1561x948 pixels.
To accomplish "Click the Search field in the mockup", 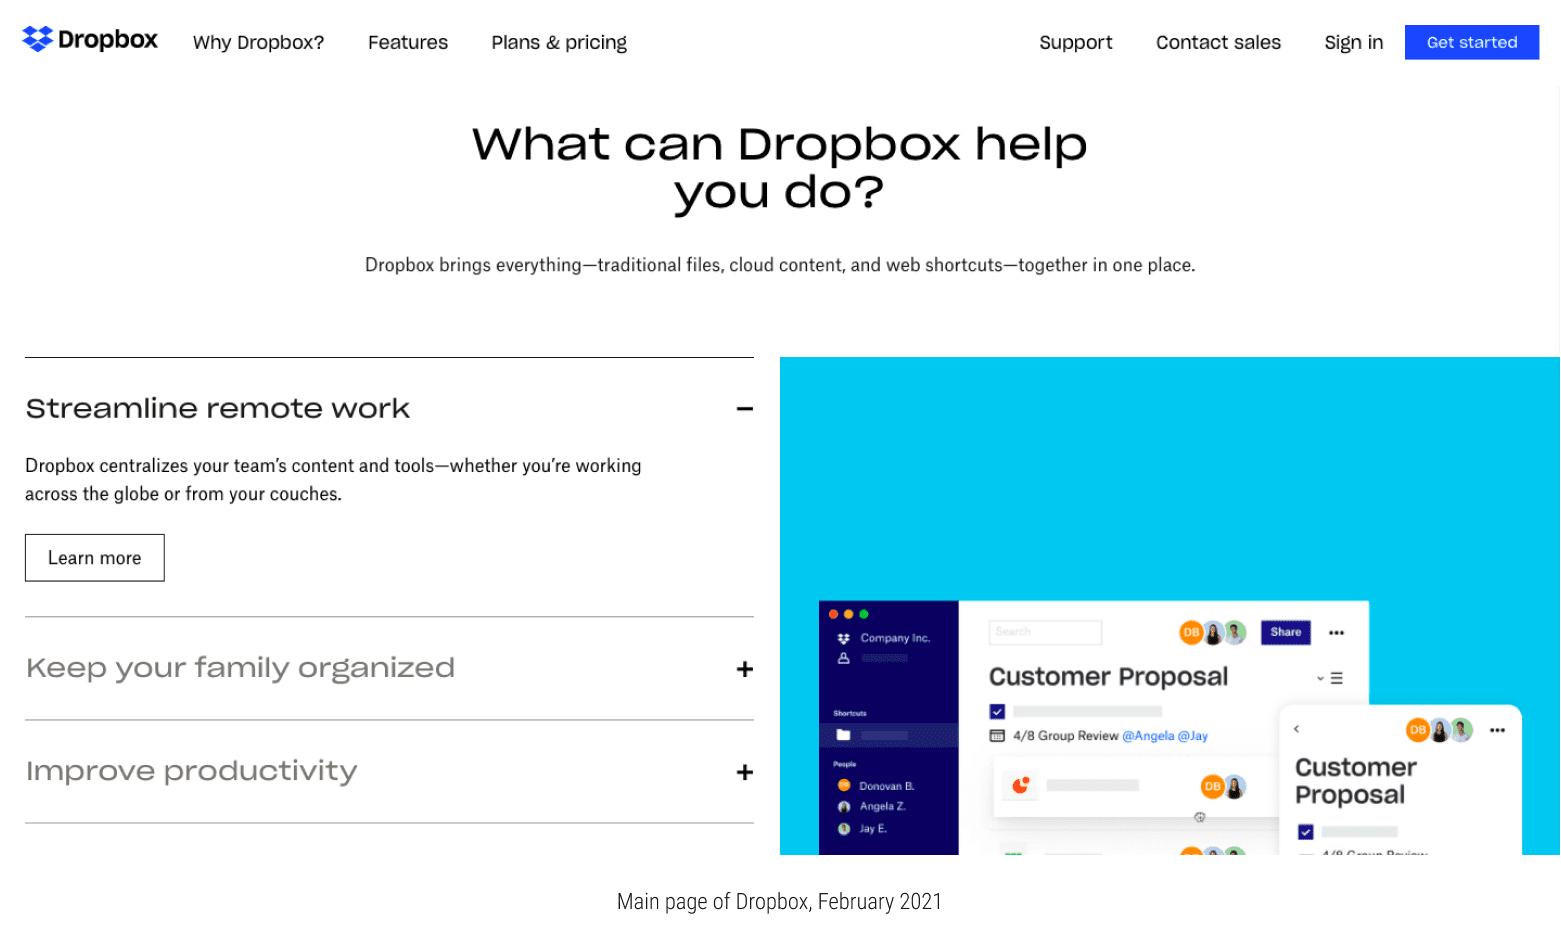I will pos(1046,632).
